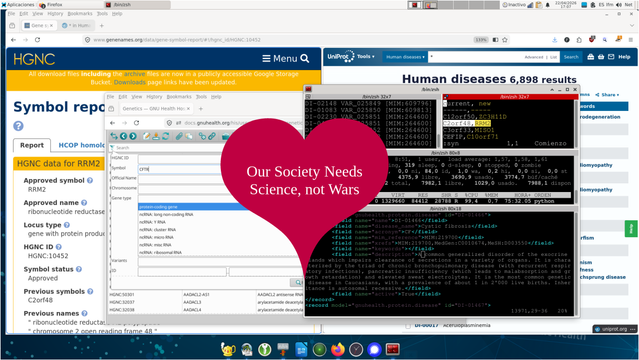Image resolution: width=639 pixels, height=360 pixels.
Task: Open Tools menu in main Firefox window
Action: click(x=102, y=13)
